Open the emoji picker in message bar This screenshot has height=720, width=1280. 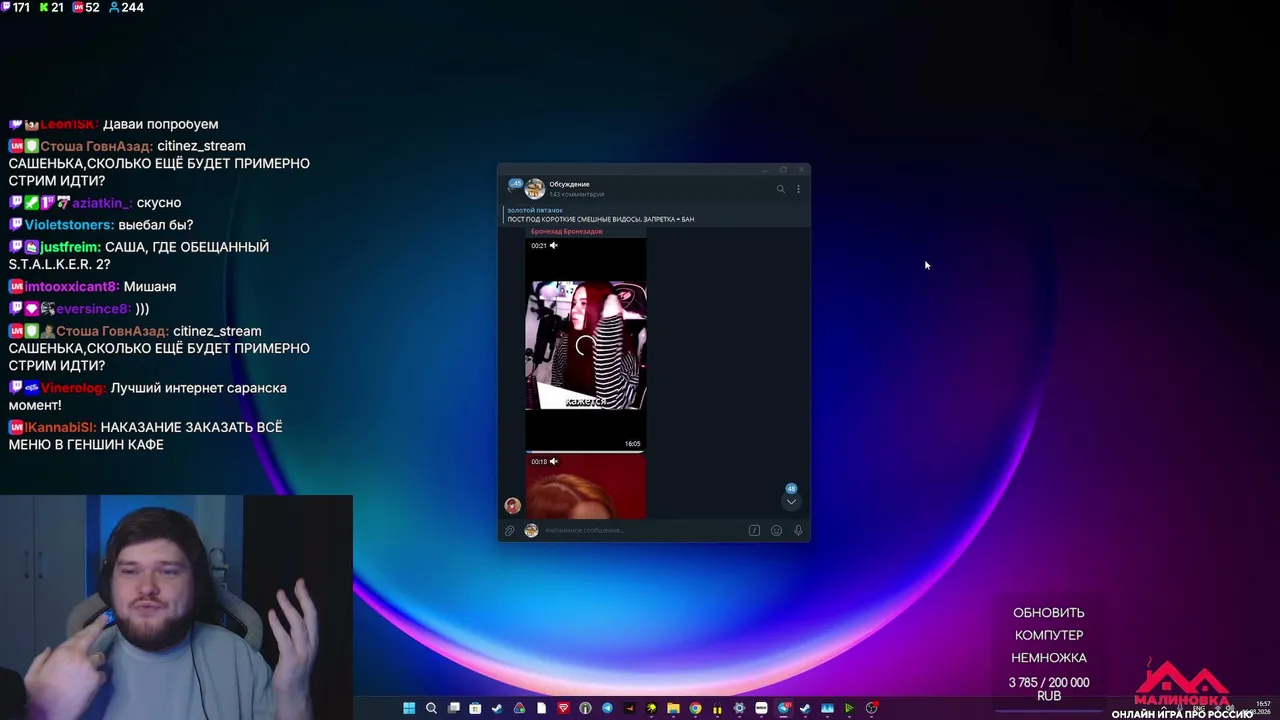(776, 531)
